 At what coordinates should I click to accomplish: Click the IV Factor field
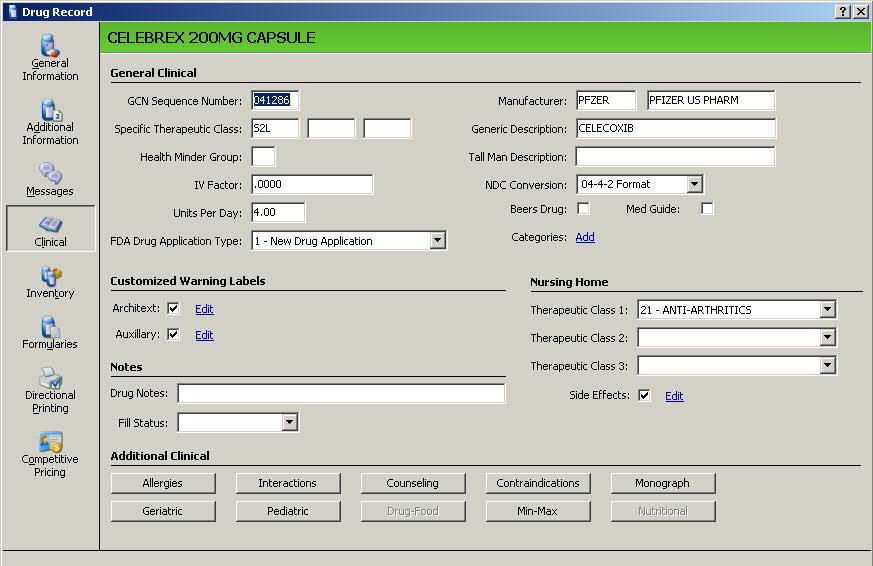[x=312, y=184]
